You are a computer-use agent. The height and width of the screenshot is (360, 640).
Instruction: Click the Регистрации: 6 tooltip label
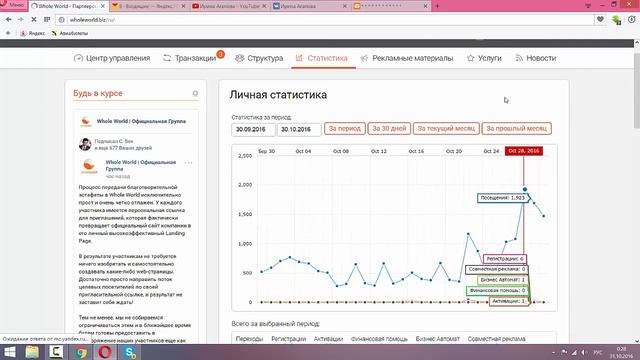[504, 259]
